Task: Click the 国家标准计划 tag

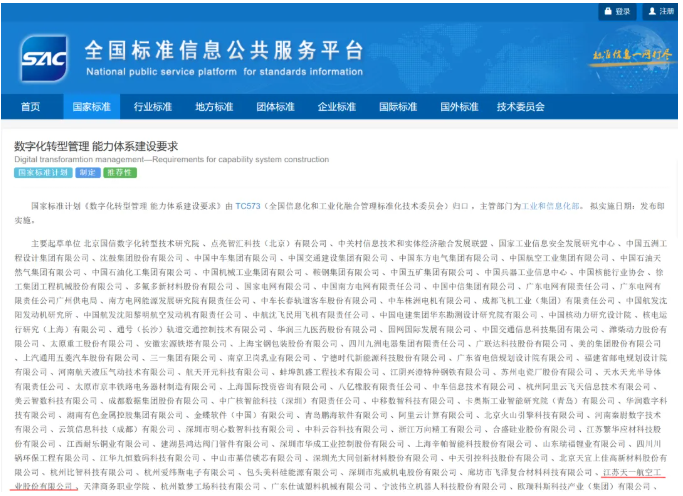Action: (43, 173)
